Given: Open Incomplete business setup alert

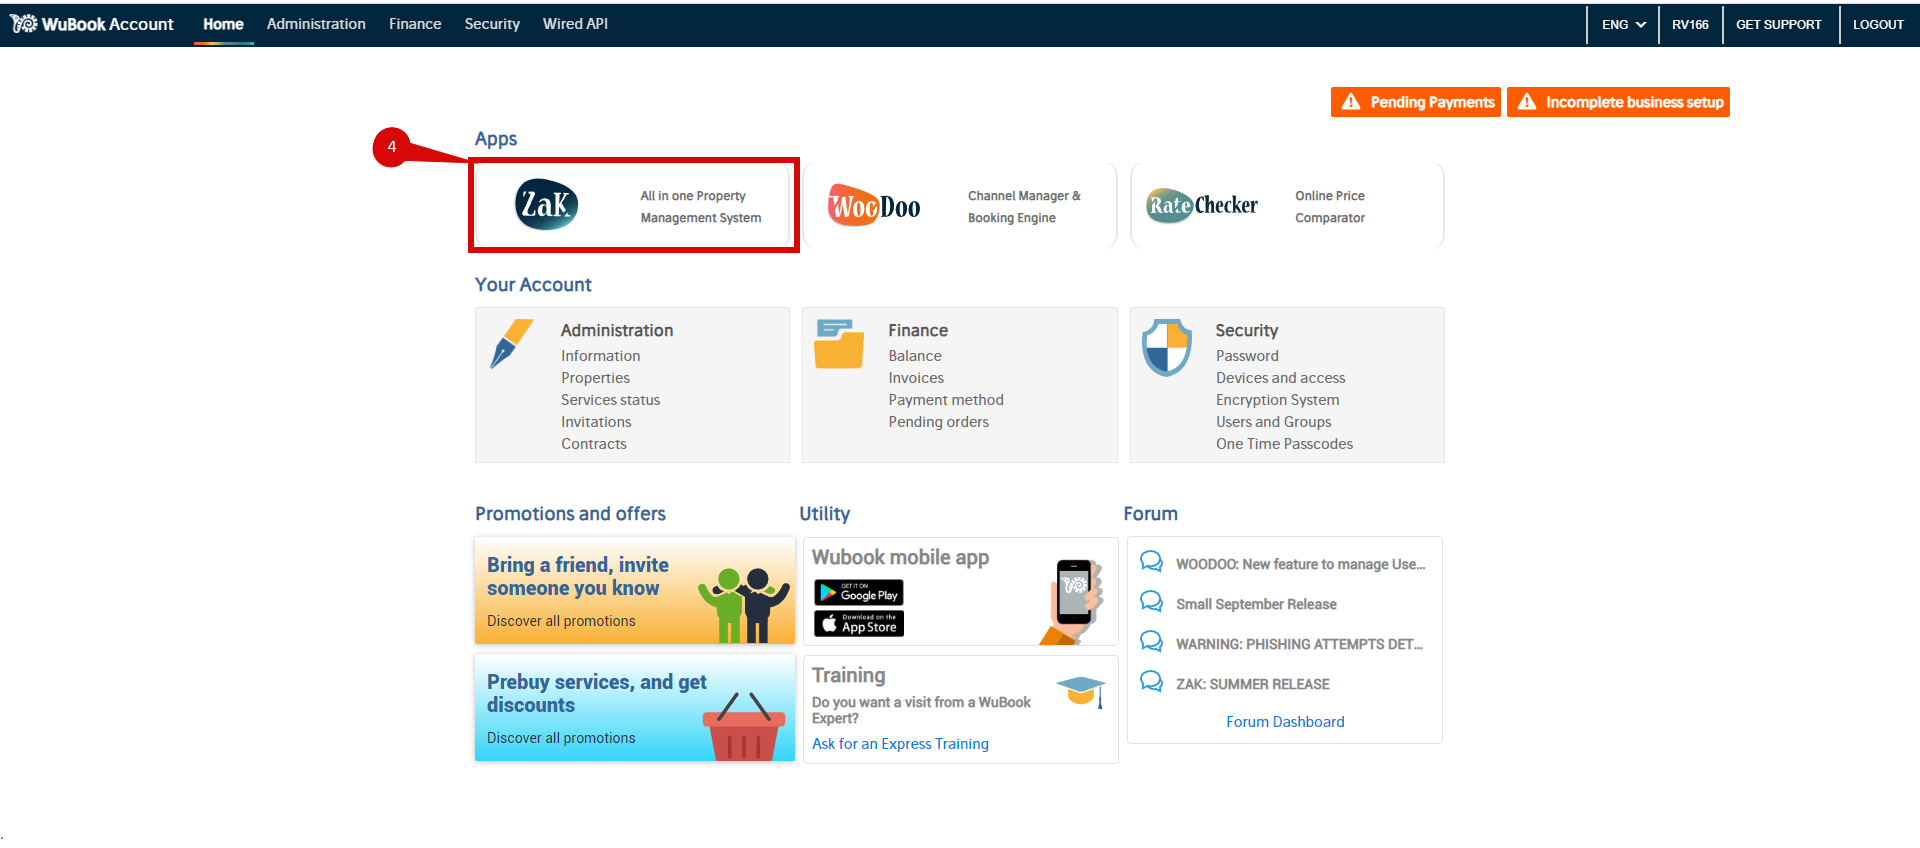Looking at the screenshot, I should click(x=1618, y=102).
